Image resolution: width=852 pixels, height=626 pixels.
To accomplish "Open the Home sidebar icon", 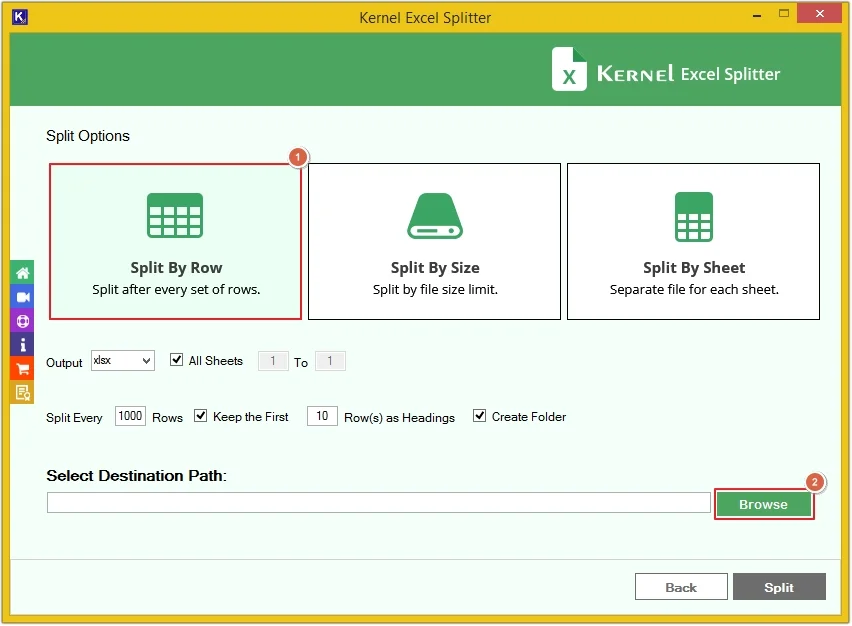I will 22,273.
